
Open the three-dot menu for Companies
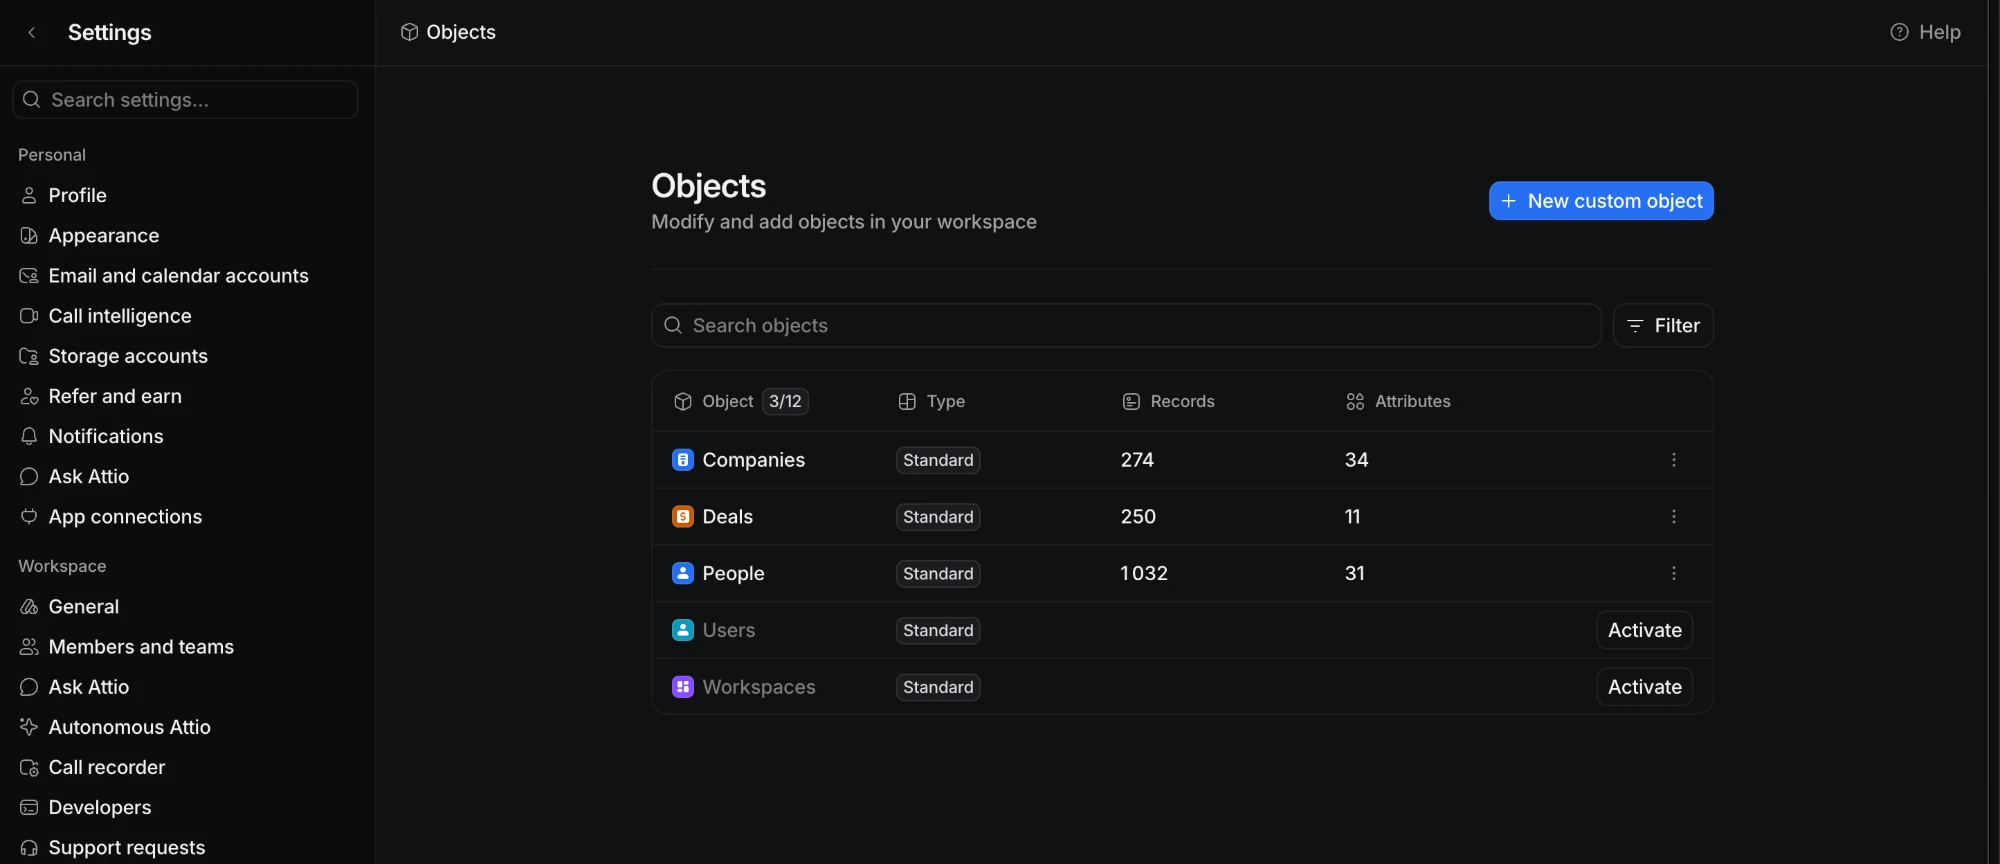click(x=1674, y=460)
